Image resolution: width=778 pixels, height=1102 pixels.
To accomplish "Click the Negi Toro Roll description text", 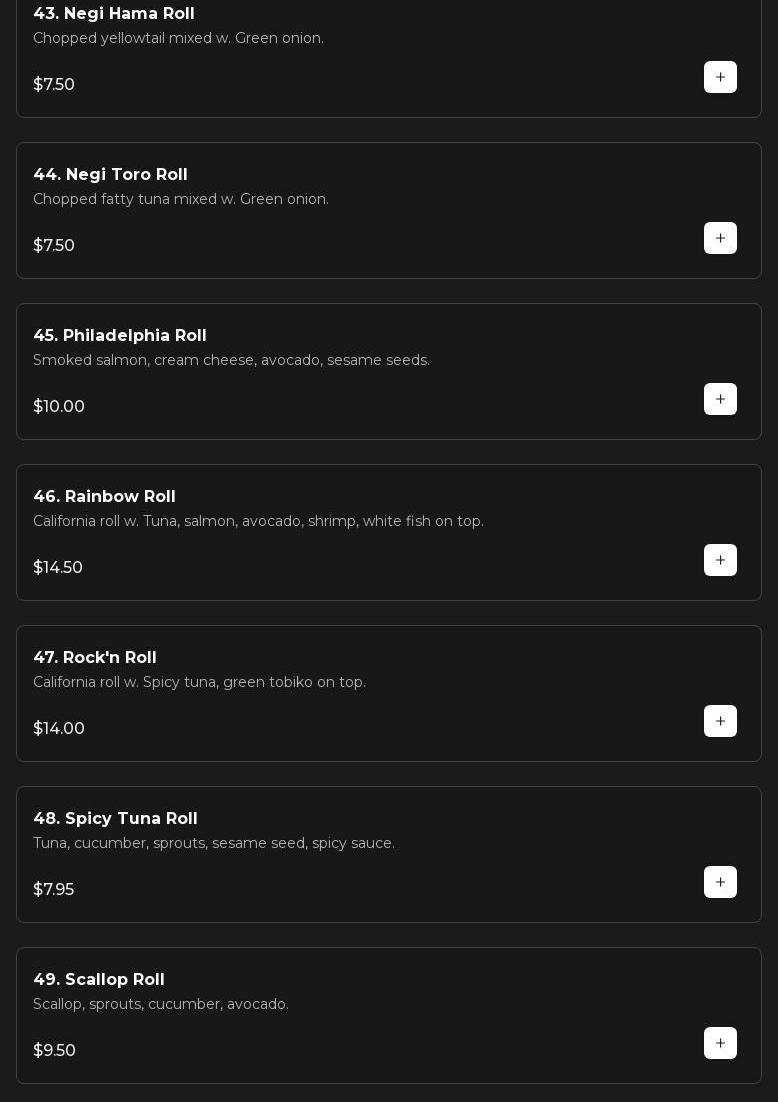I will click(x=180, y=199).
